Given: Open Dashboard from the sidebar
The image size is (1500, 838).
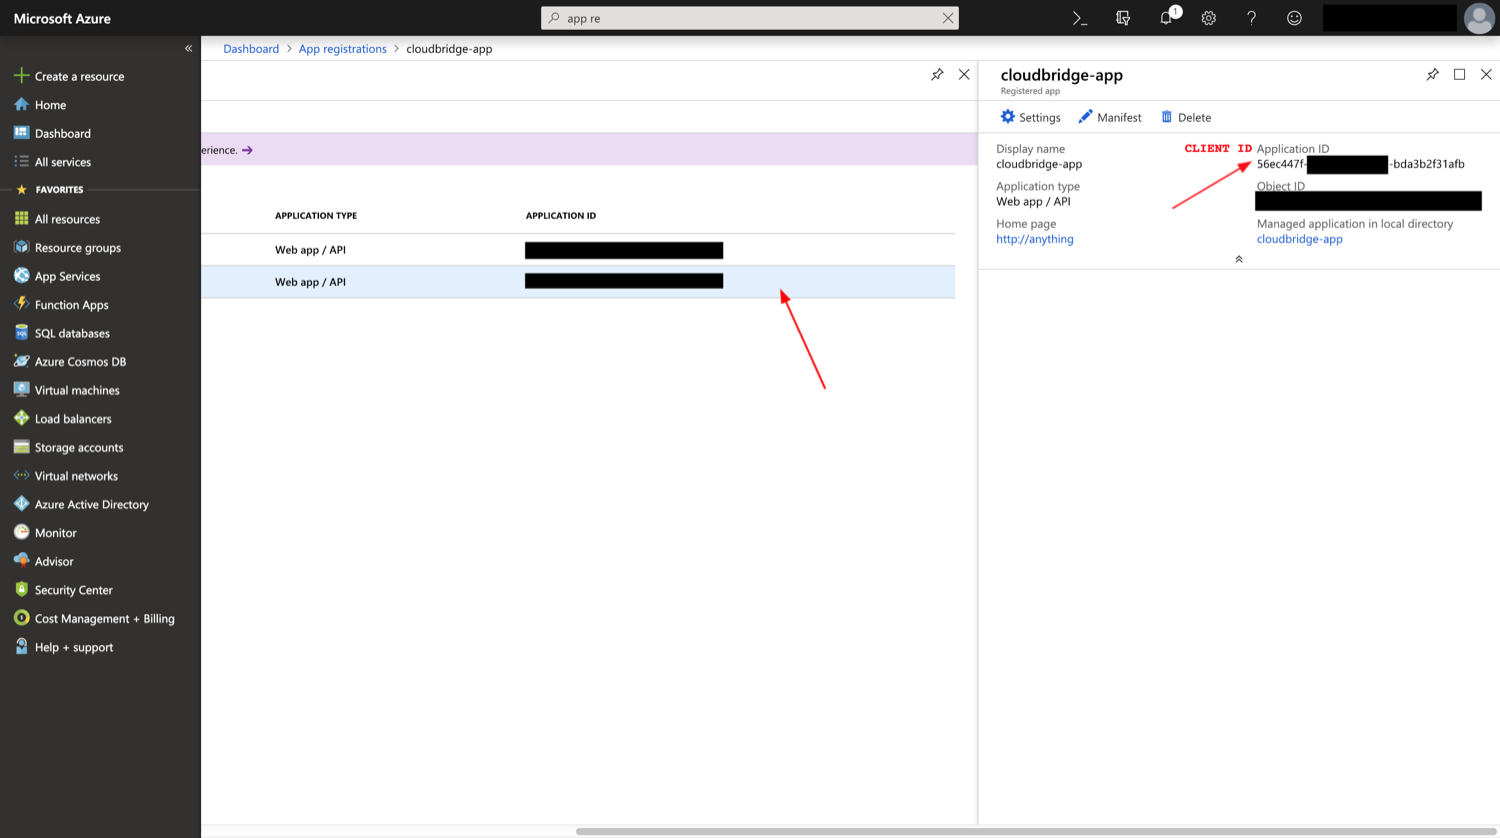Looking at the screenshot, I should click(x=52, y=133).
